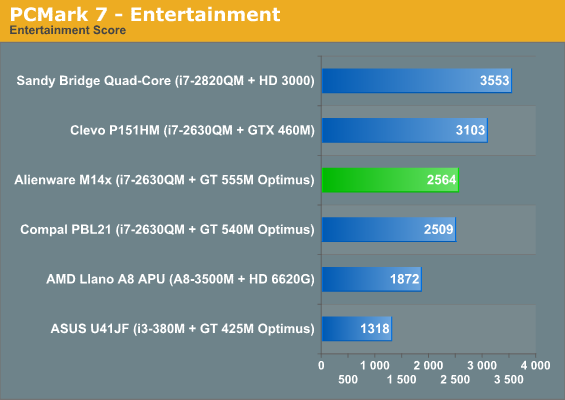The width and height of the screenshot is (565, 400).
Task: Click the bar value 1318
Action: tap(375, 329)
